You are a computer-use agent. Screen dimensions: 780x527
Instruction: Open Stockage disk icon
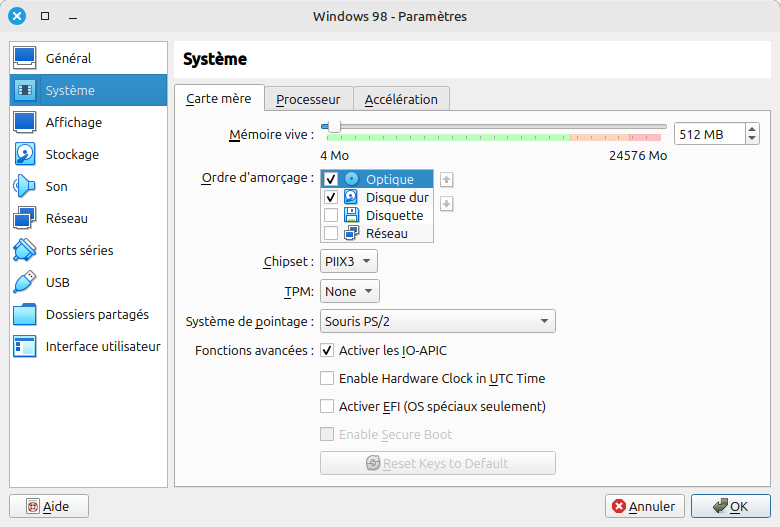(x=24, y=154)
